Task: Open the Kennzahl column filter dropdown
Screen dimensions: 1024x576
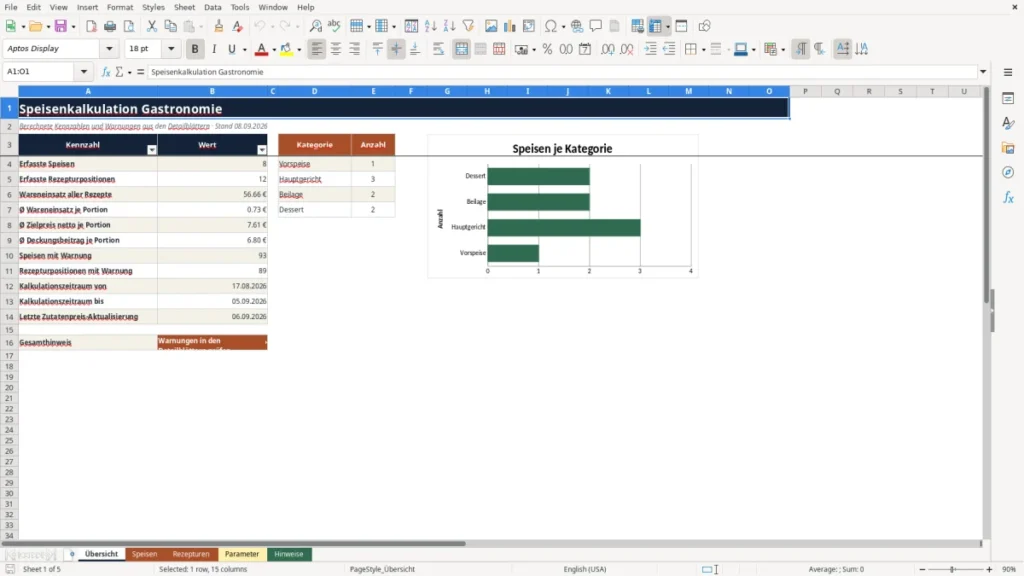Action: click(x=152, y=150)
